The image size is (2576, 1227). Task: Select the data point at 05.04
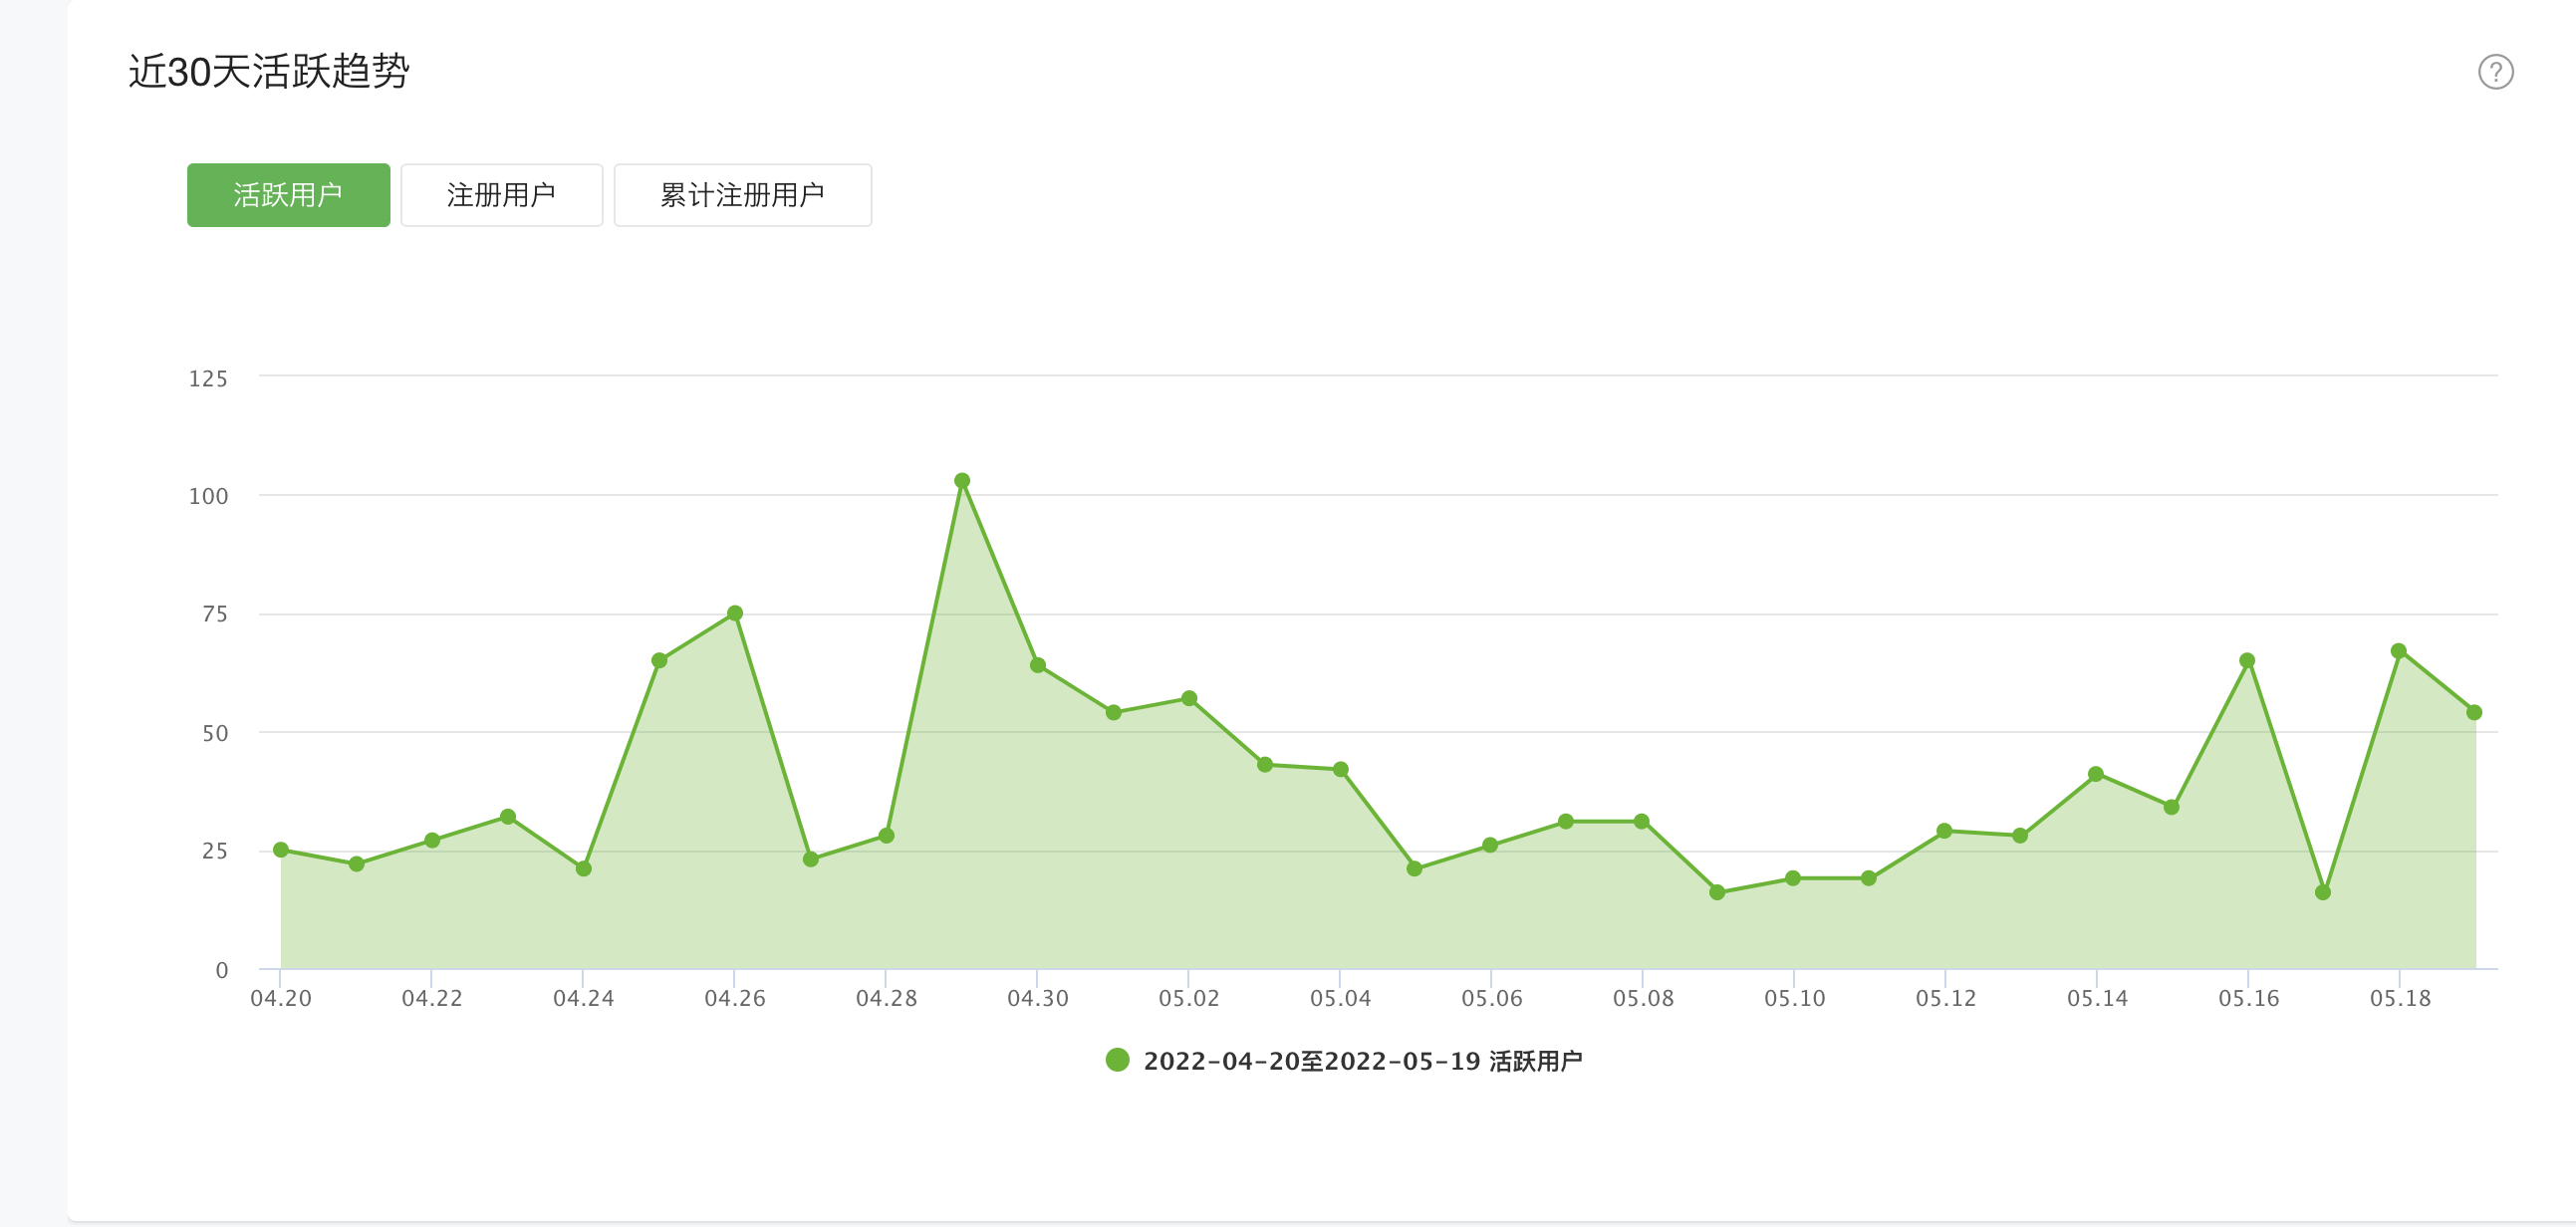click(1341, 769)
